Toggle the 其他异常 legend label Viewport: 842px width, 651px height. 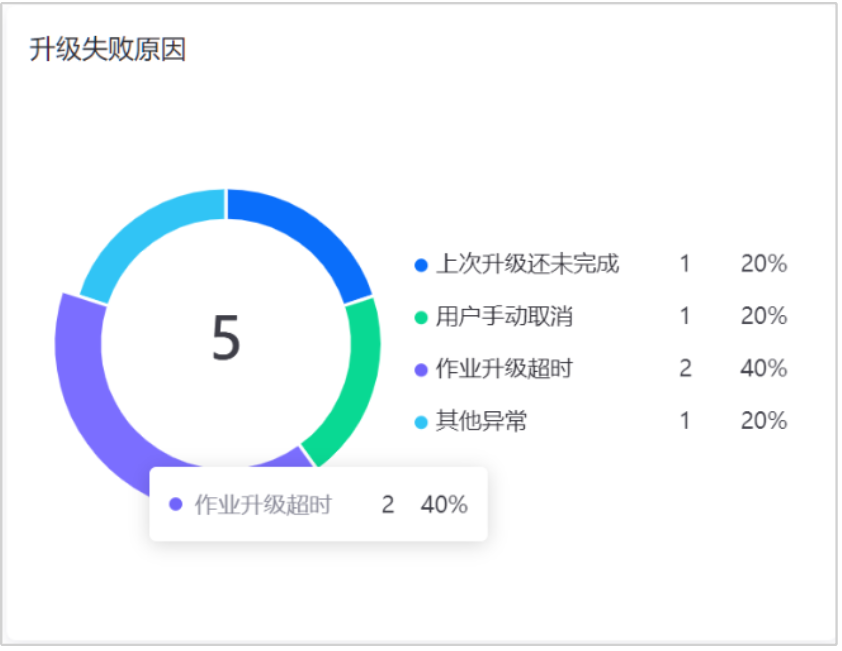481,421
